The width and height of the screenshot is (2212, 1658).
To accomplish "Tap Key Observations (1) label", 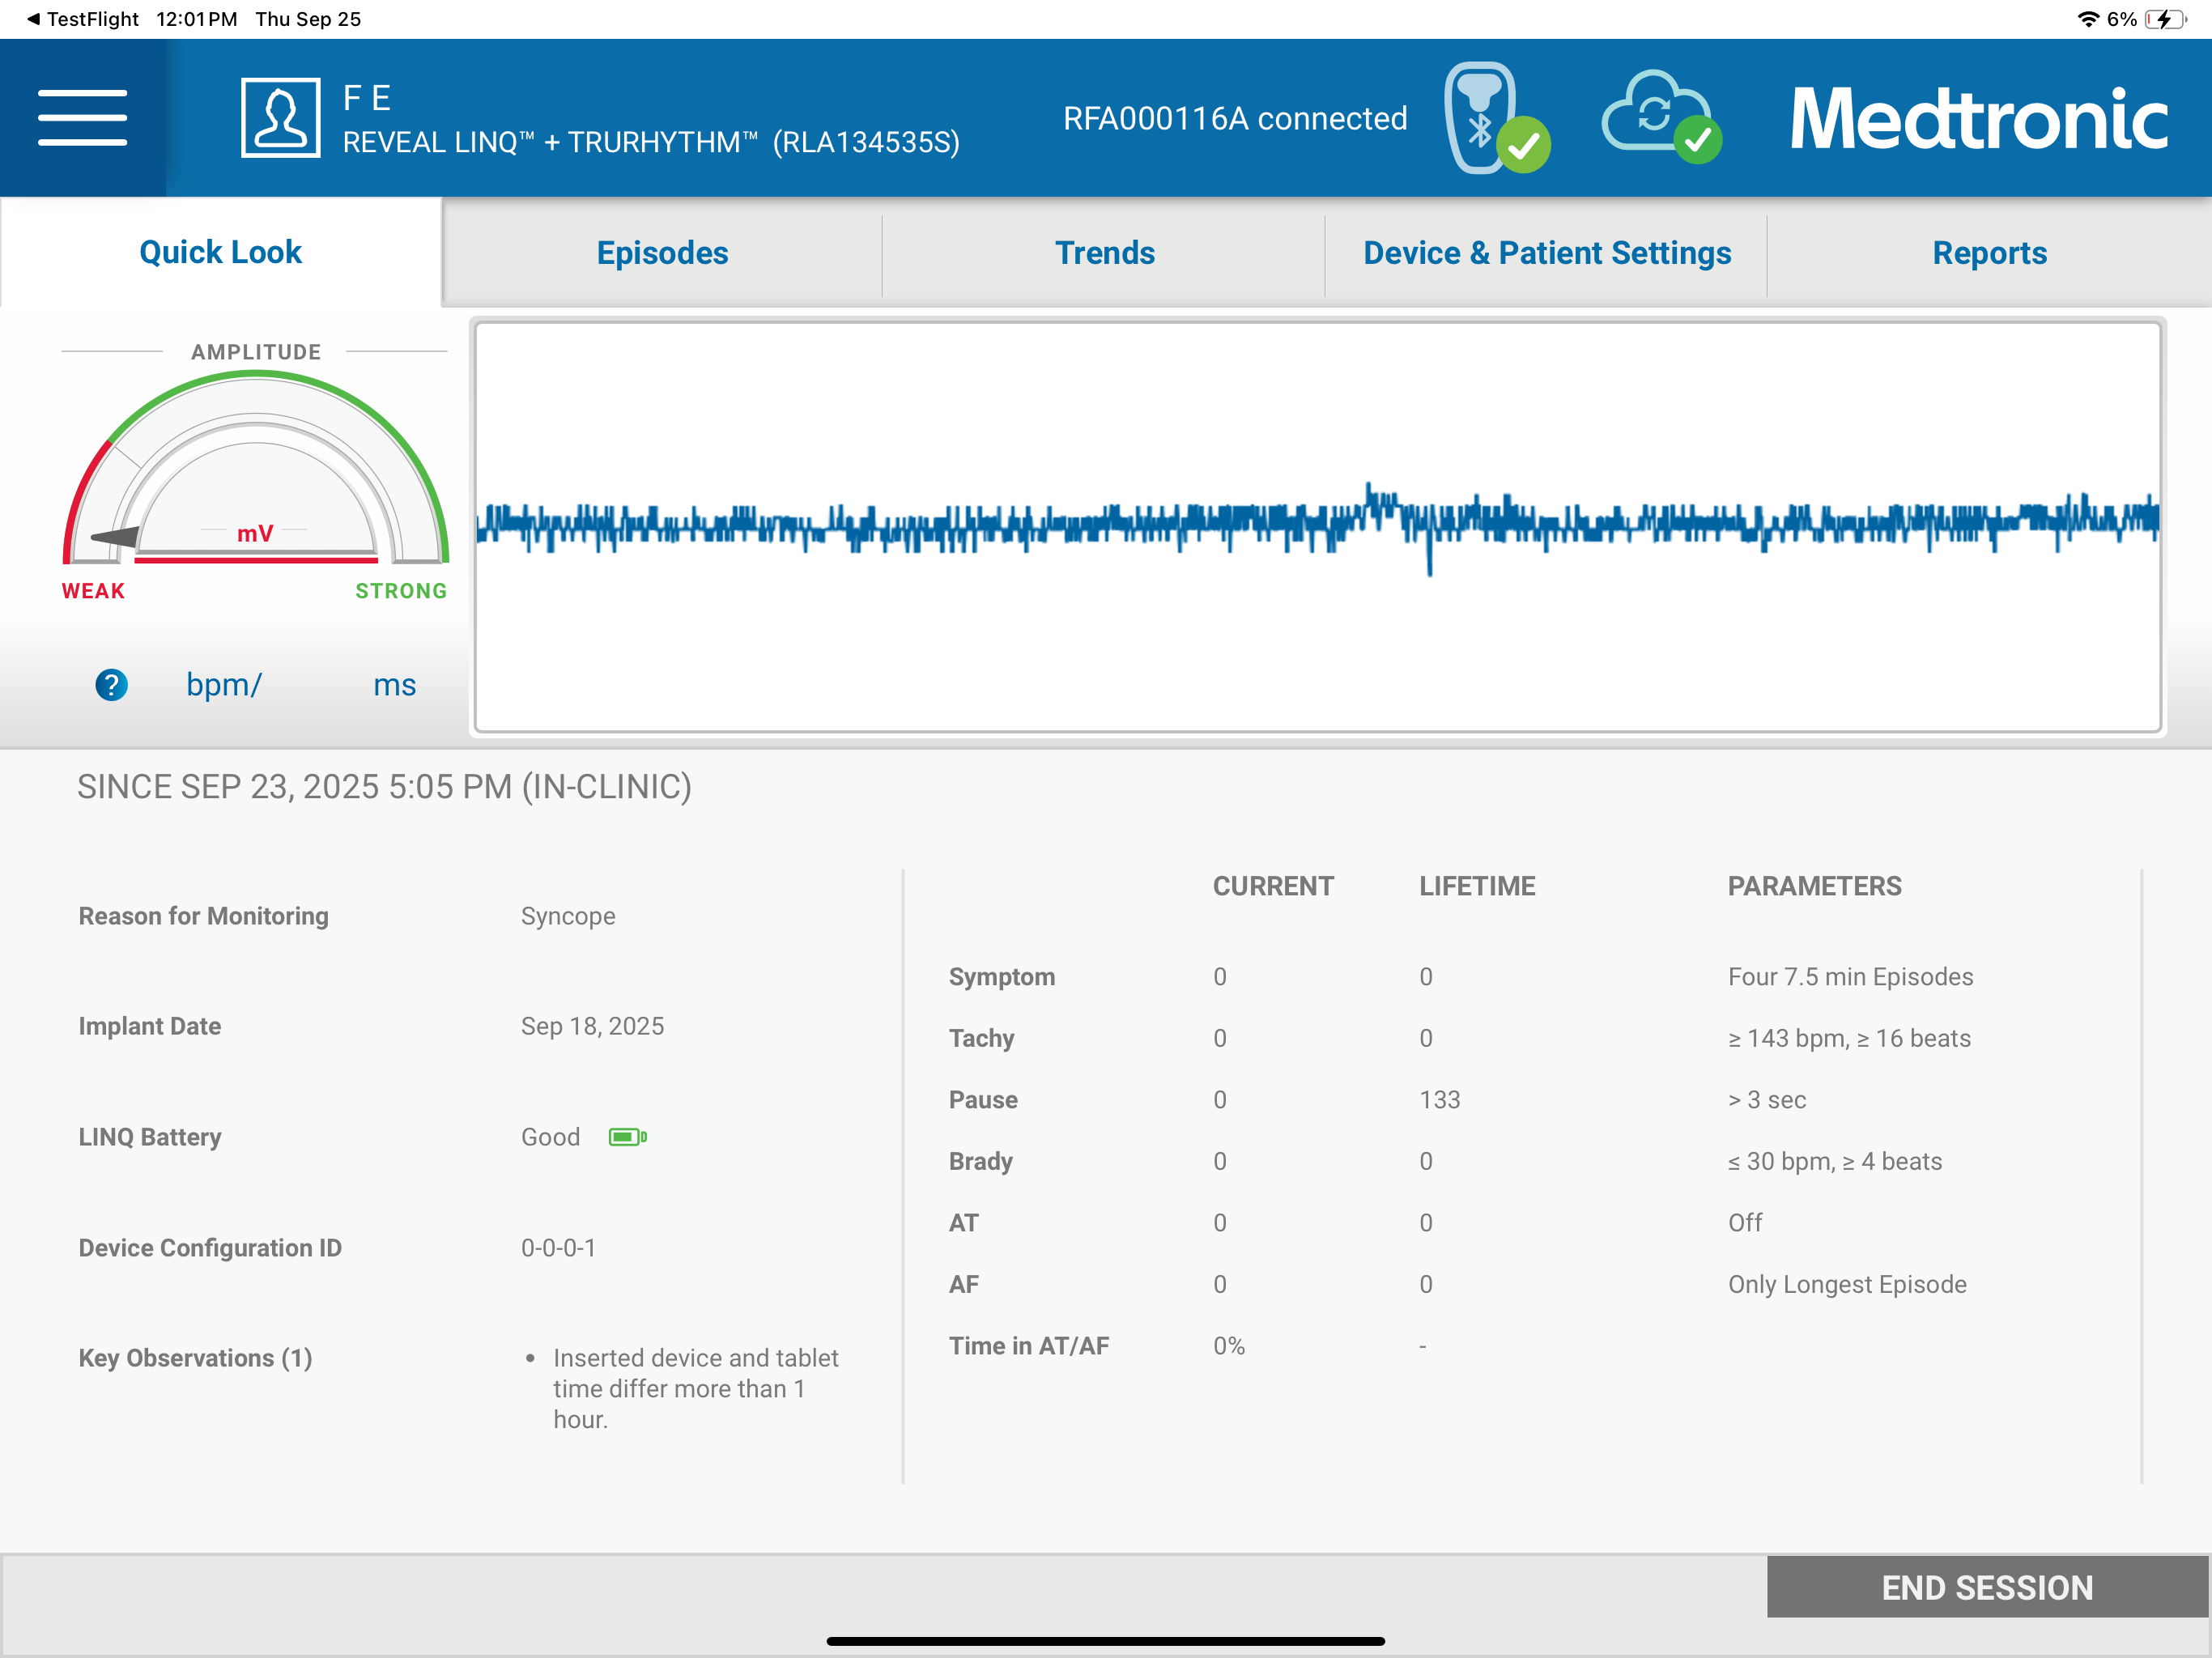I will tap(196, 1358).
